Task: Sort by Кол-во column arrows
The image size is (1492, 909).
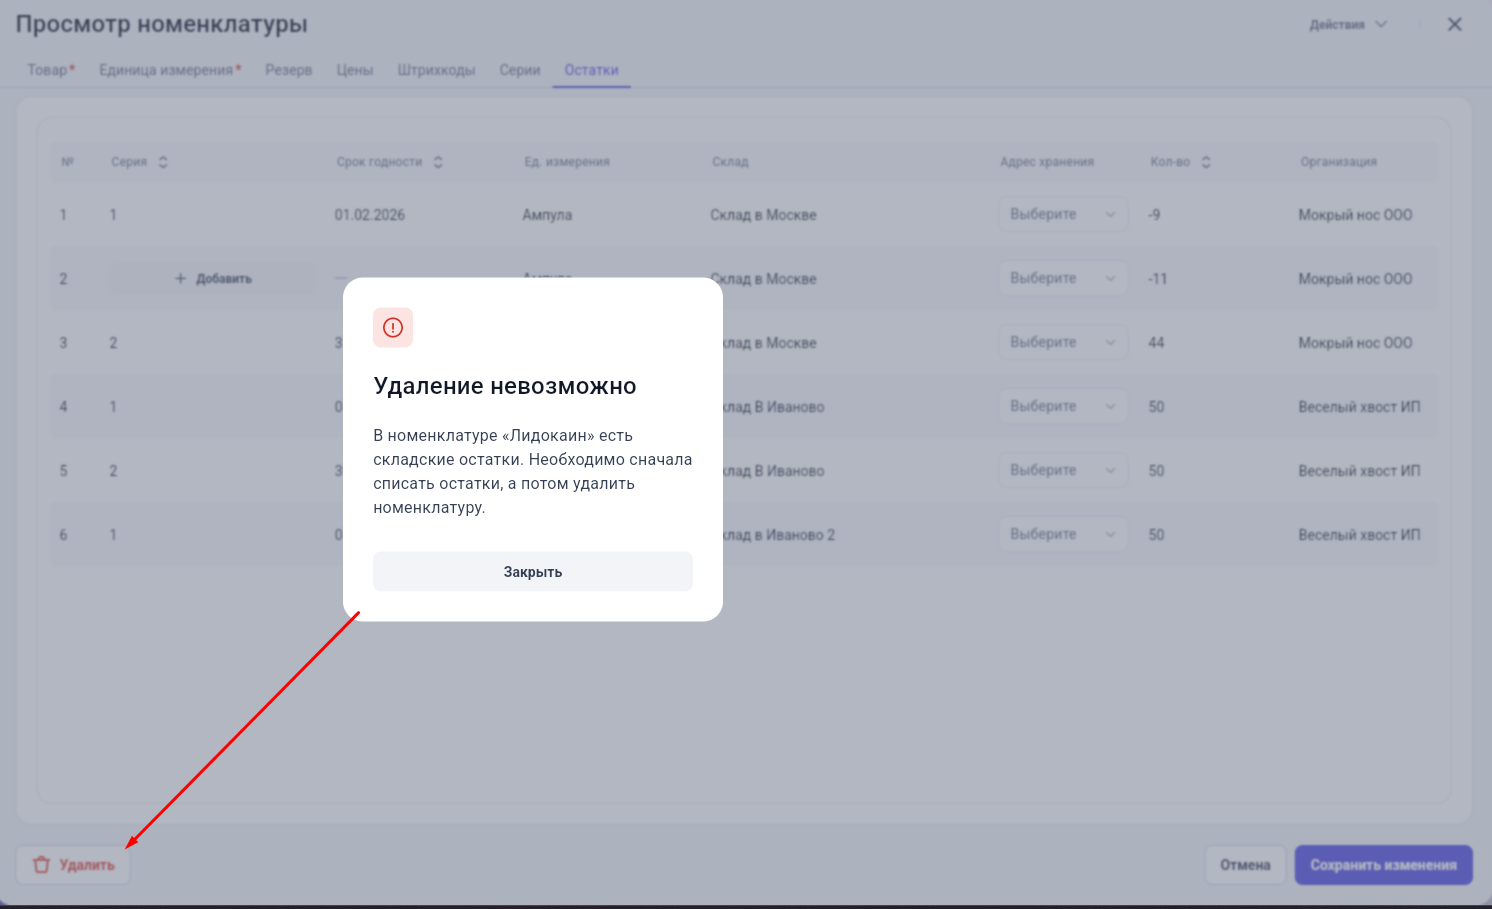Action: click(x=1206, y=162)
